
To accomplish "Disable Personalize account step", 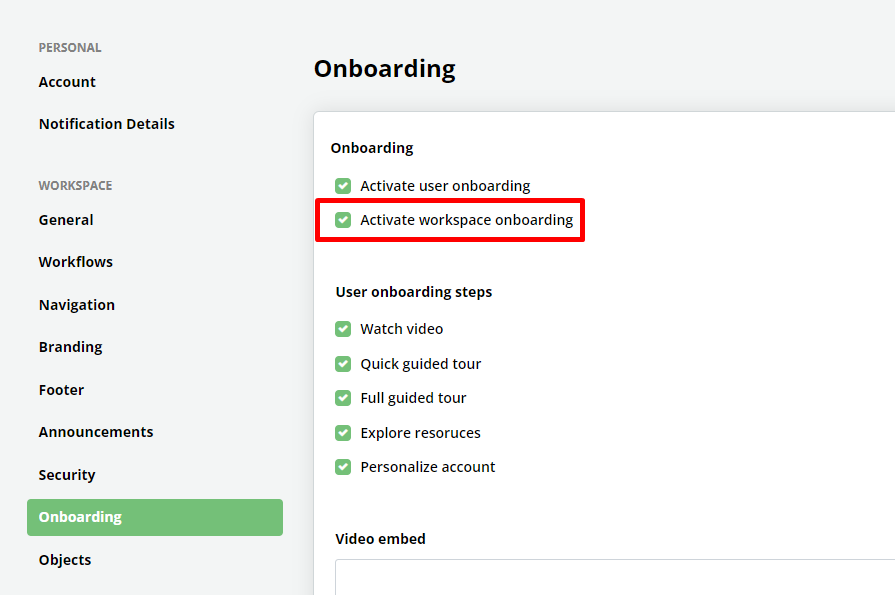I will point(343,467).
